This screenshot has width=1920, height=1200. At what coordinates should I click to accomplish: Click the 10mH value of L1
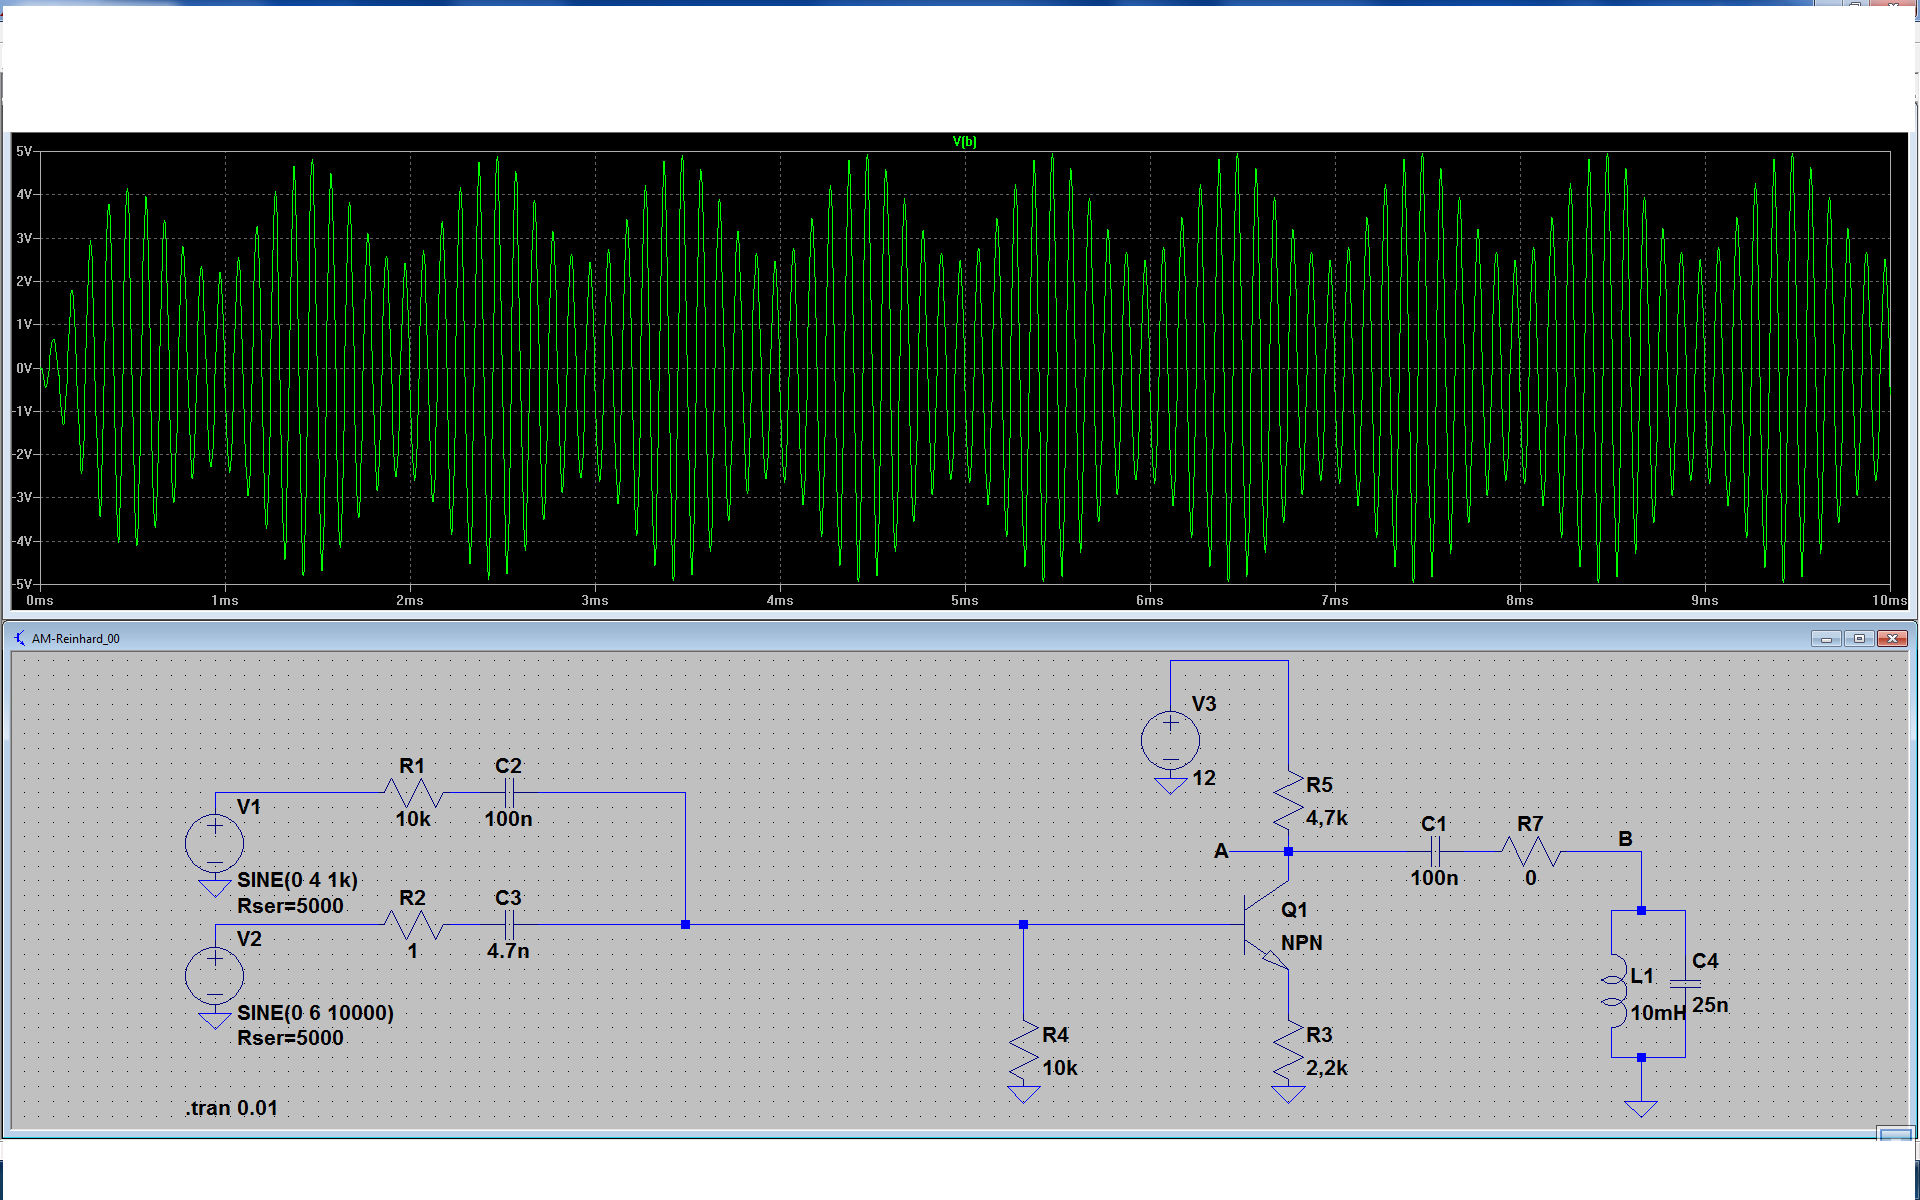coord(1658,1013)
